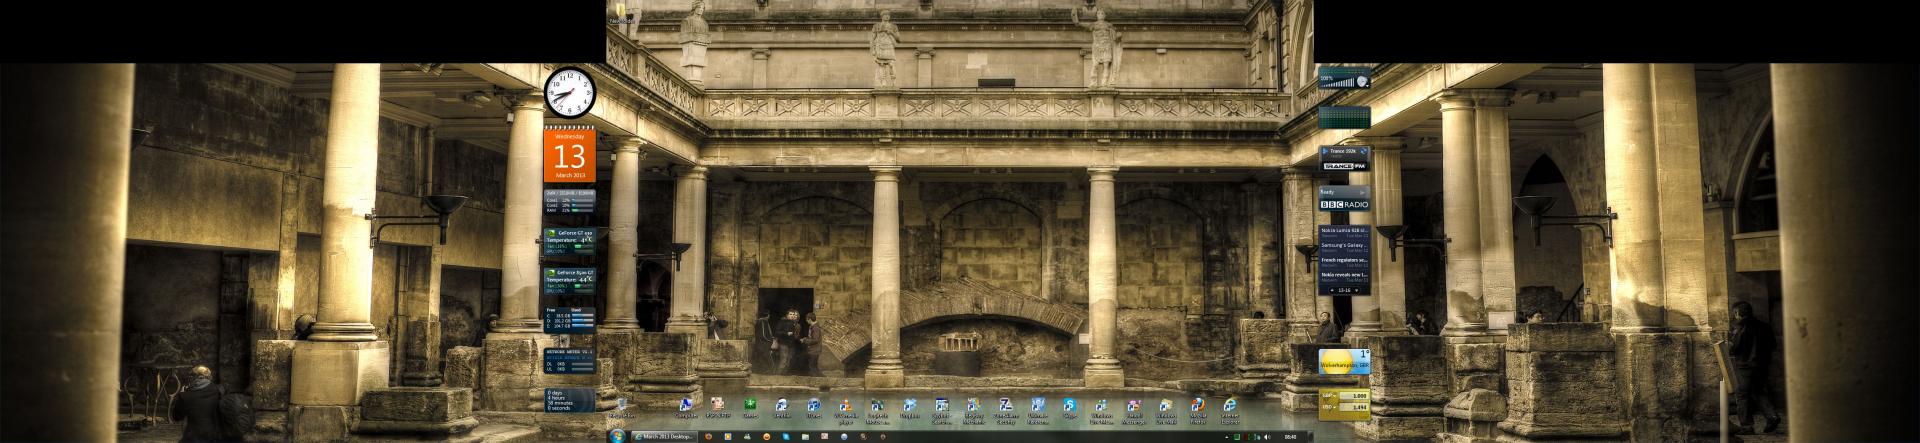Play the Trance radio gadget stream
Image resolution: width=1920 pixels, height=443 pixels.
[1326, 151]
